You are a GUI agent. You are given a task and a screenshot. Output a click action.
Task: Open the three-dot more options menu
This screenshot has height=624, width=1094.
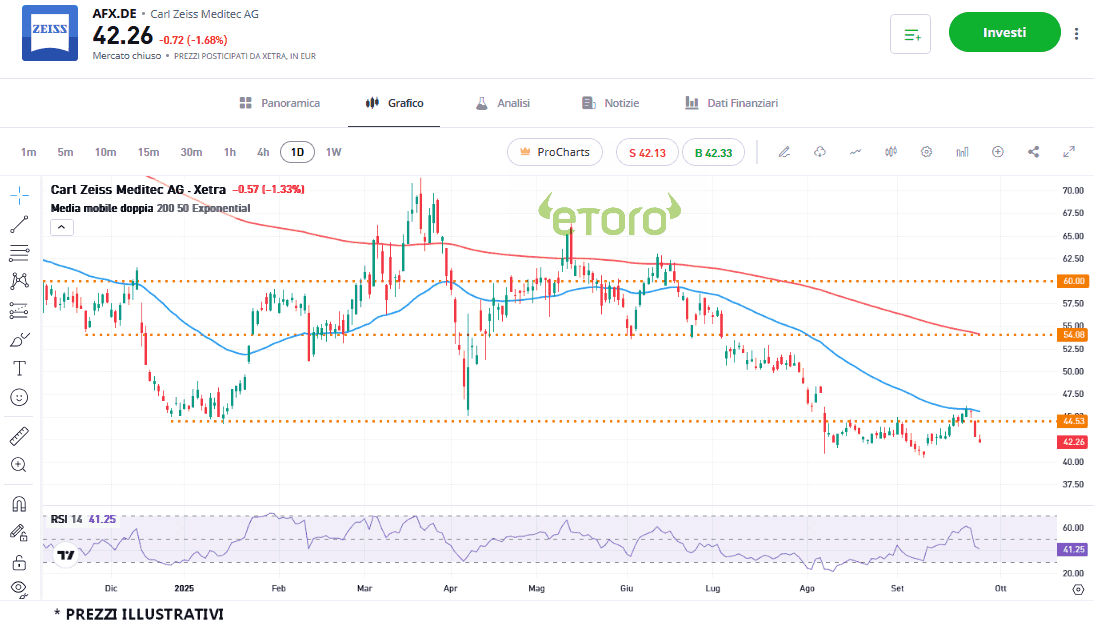pos(1076,33)
